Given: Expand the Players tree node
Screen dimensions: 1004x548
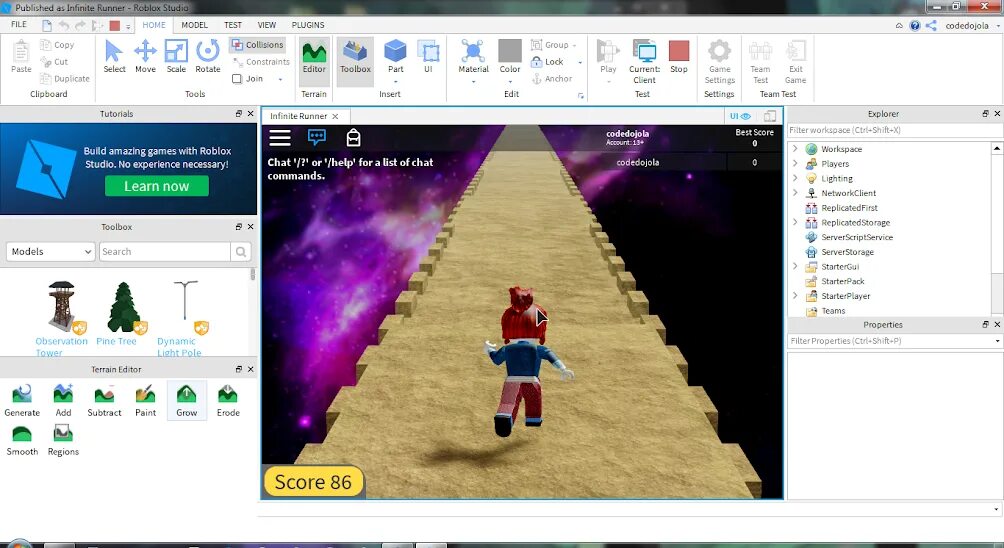Looking at the screenshot, I should (x=795, y=163).
